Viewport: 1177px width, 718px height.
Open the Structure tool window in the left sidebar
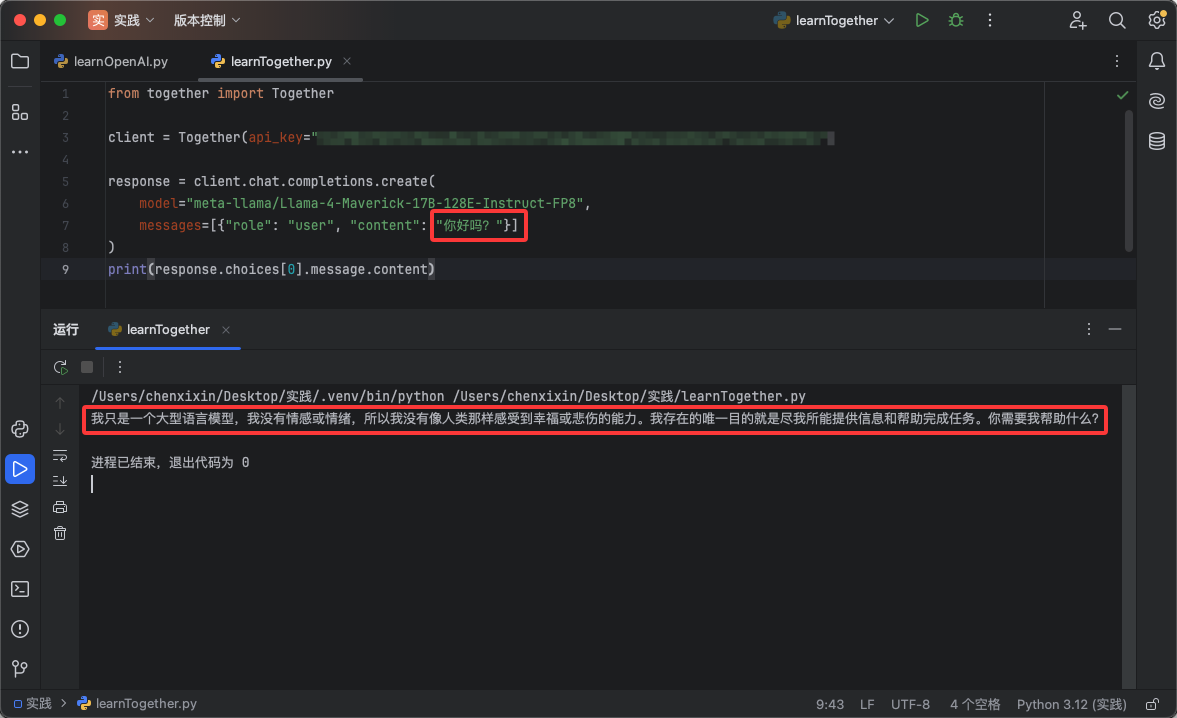point(20,113)
